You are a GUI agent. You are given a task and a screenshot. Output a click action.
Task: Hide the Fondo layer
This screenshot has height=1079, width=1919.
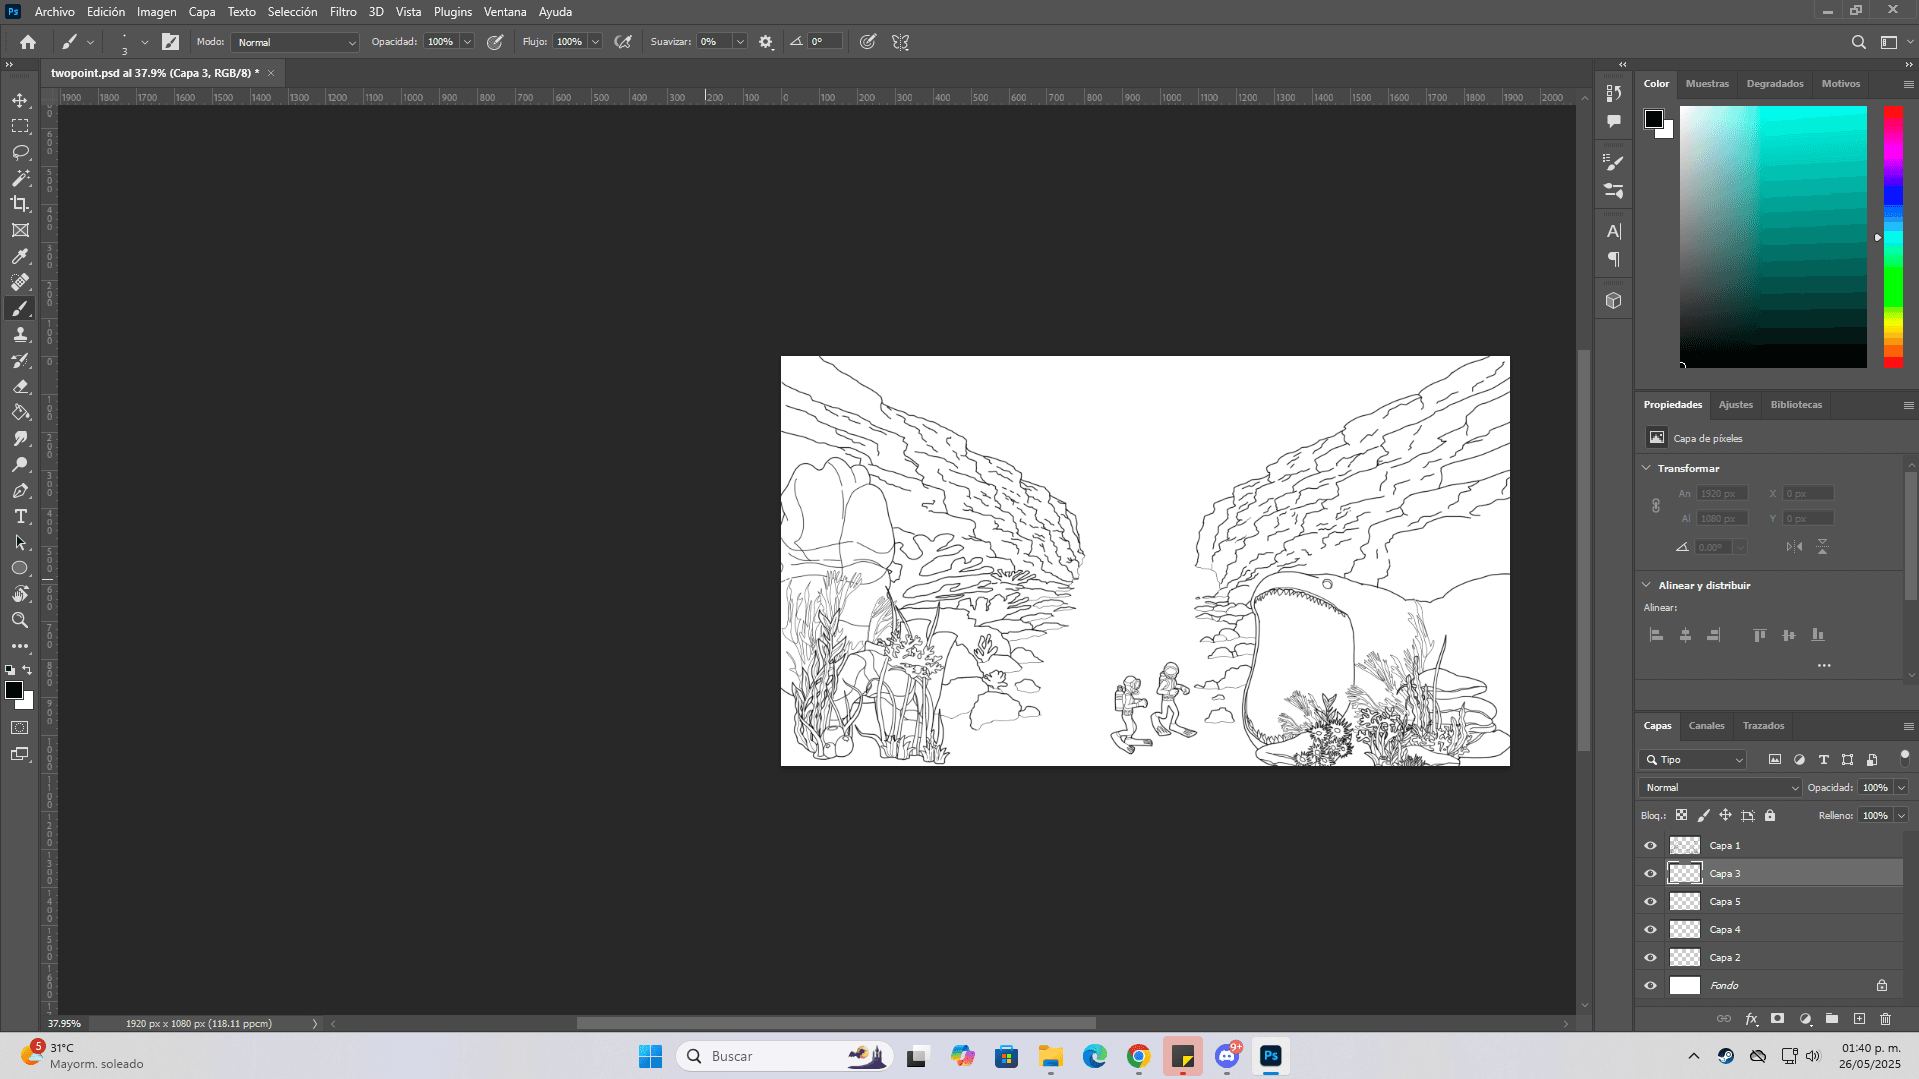(1650, 985)
